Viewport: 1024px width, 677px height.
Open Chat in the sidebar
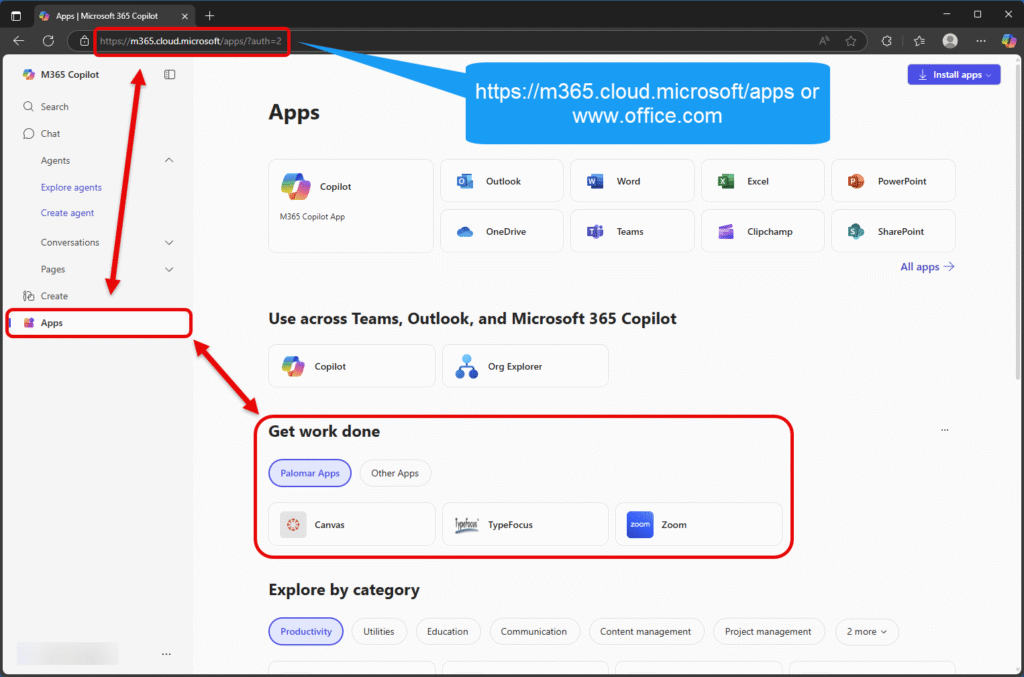point(50,133)
